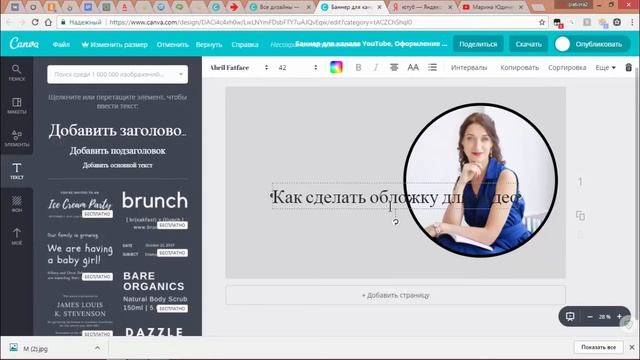The width and height of the screenshot is (640, 360).
Task: Click the user profile avatar circle
Action: pos(562,44)
